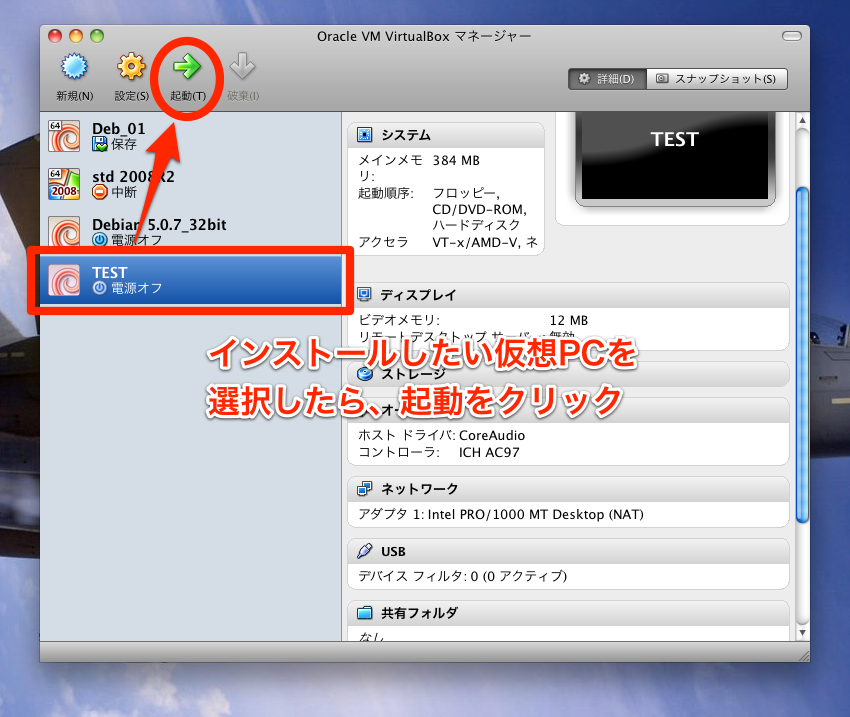Click the ICH AC97 controller text

tap(489, 453)
